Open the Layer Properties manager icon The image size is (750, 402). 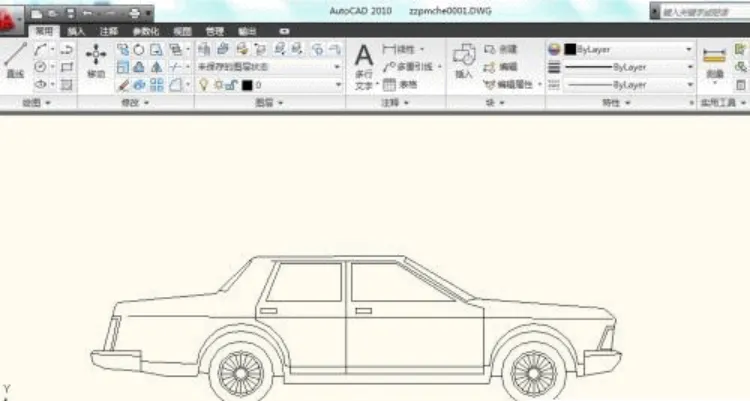click(x=204, y=49)
